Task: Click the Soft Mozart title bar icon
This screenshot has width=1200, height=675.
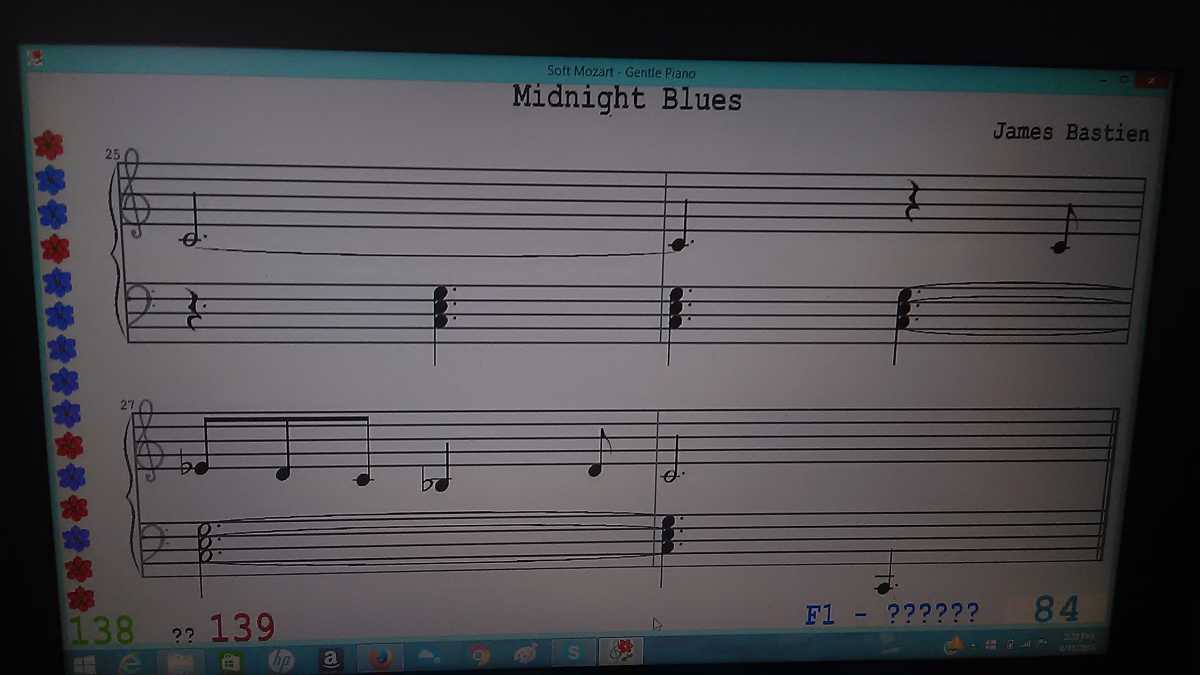Action: [35, 56]
